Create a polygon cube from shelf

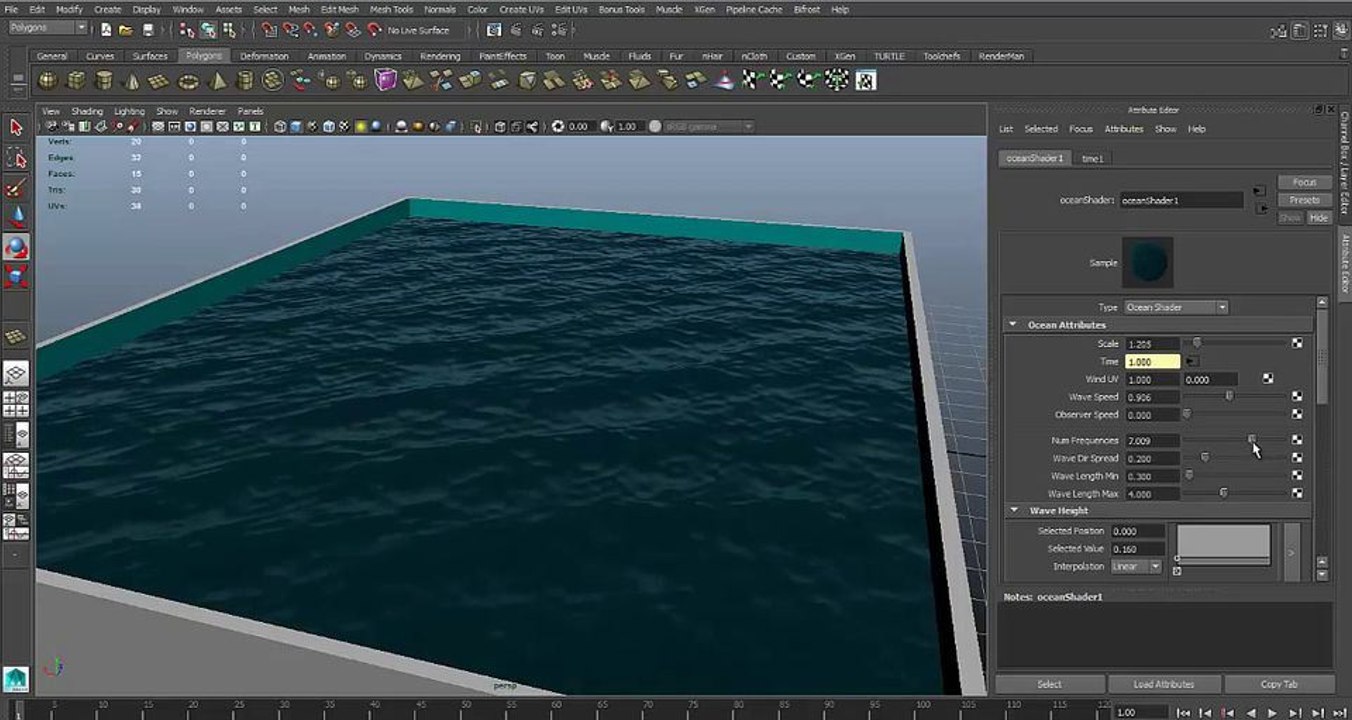coord(76,80)
